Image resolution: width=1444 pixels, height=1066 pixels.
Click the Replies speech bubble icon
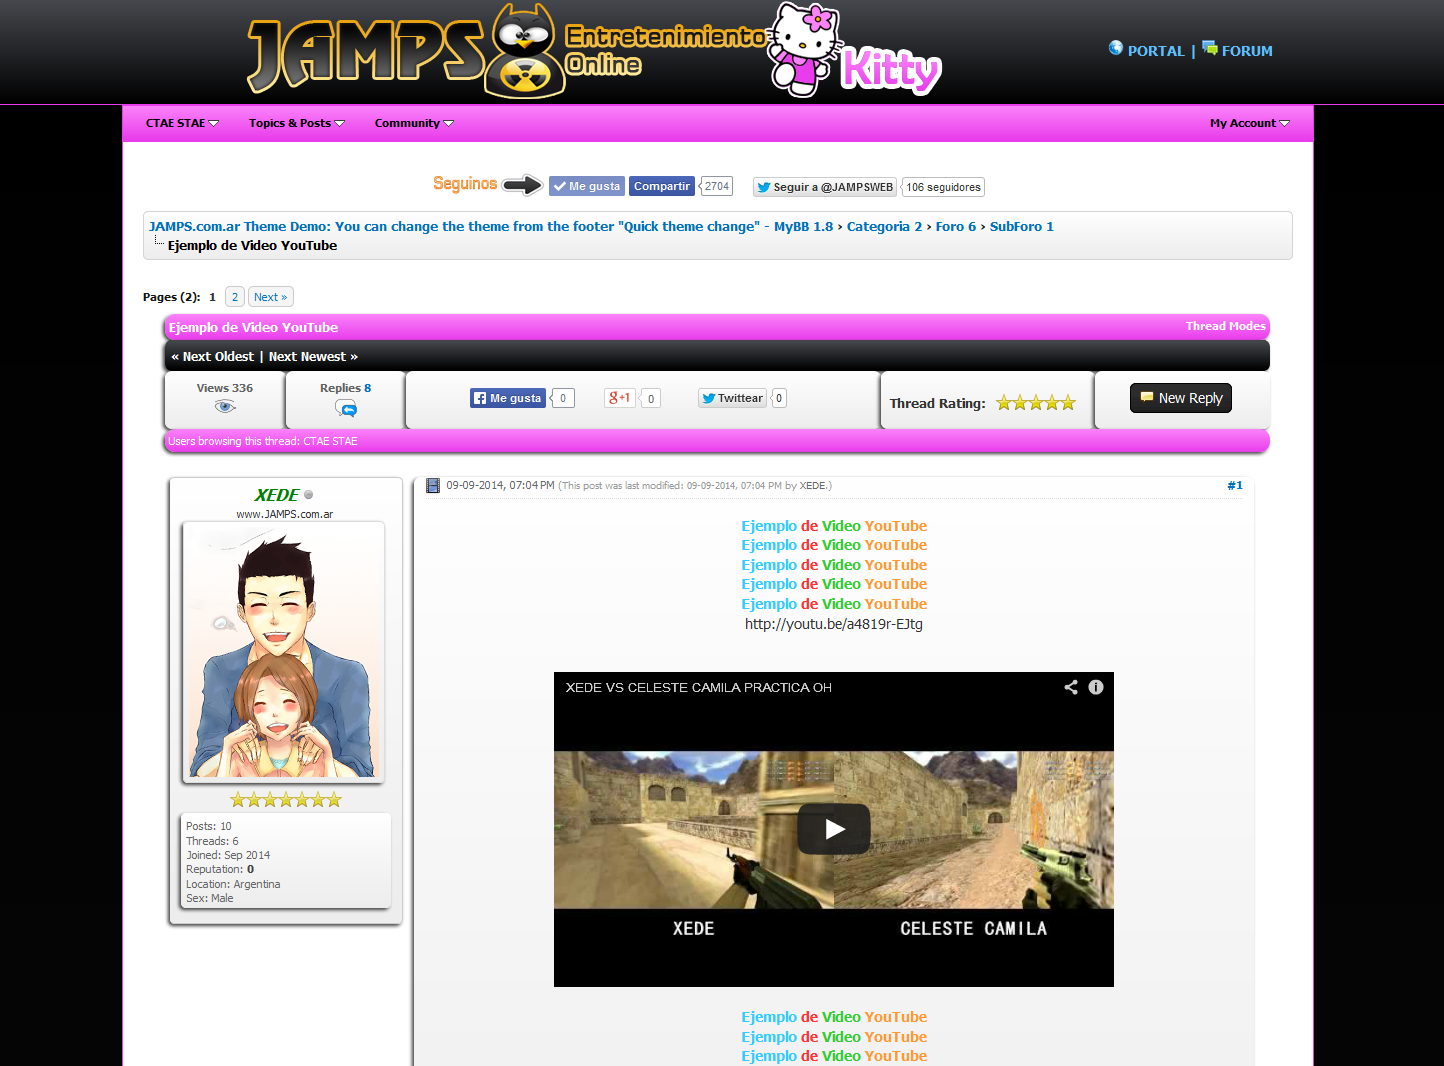(346, 408)
